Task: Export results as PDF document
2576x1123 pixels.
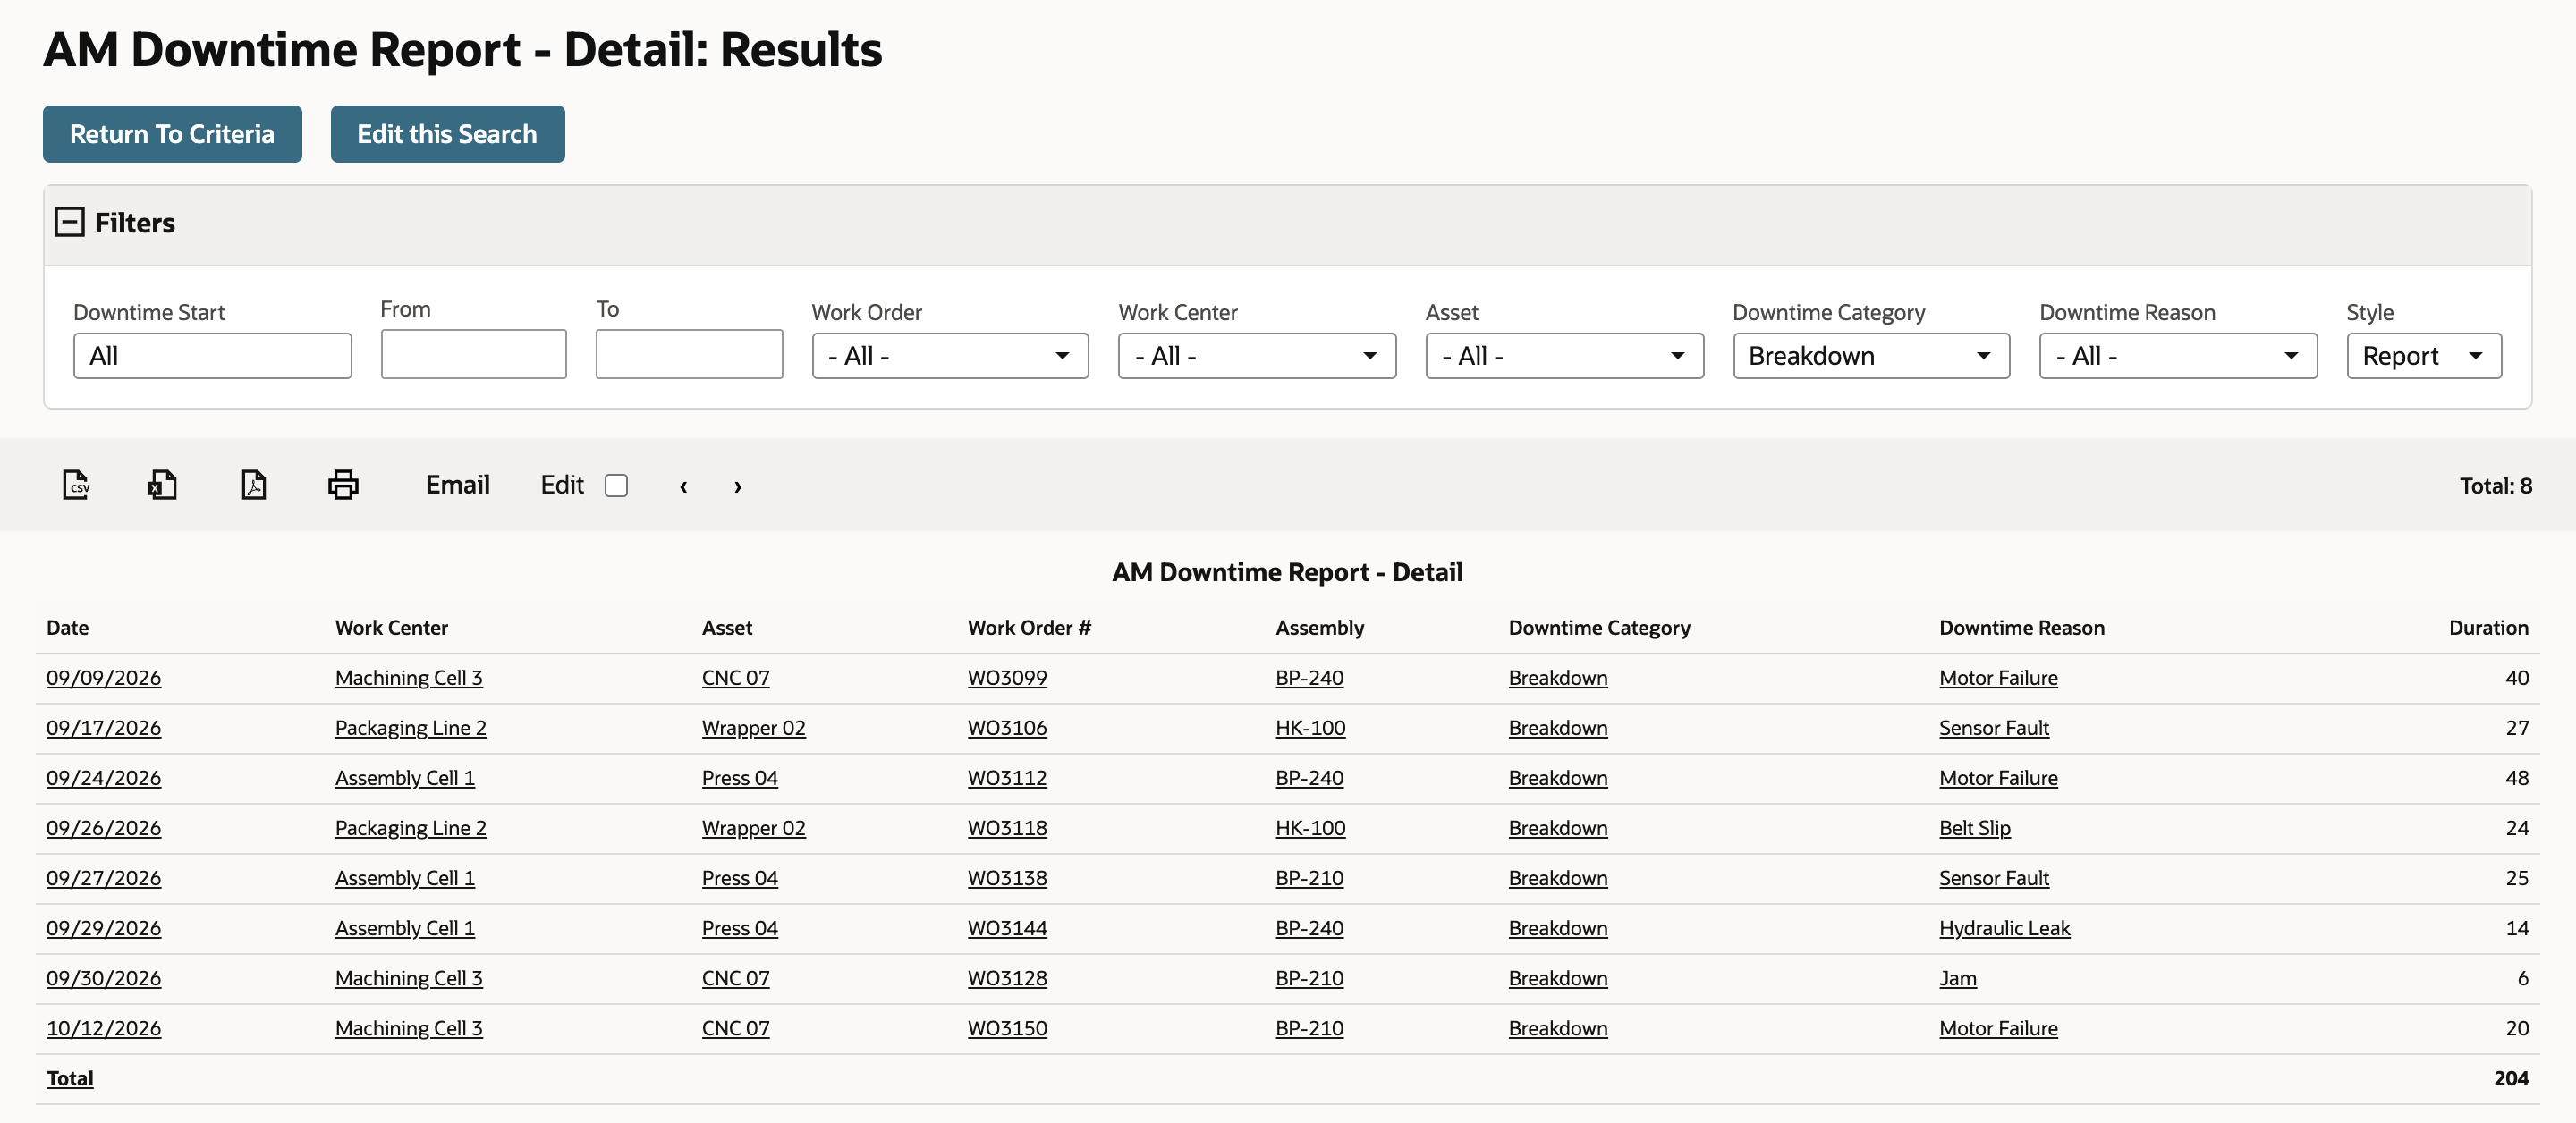Action: click(x=254, y=485)
